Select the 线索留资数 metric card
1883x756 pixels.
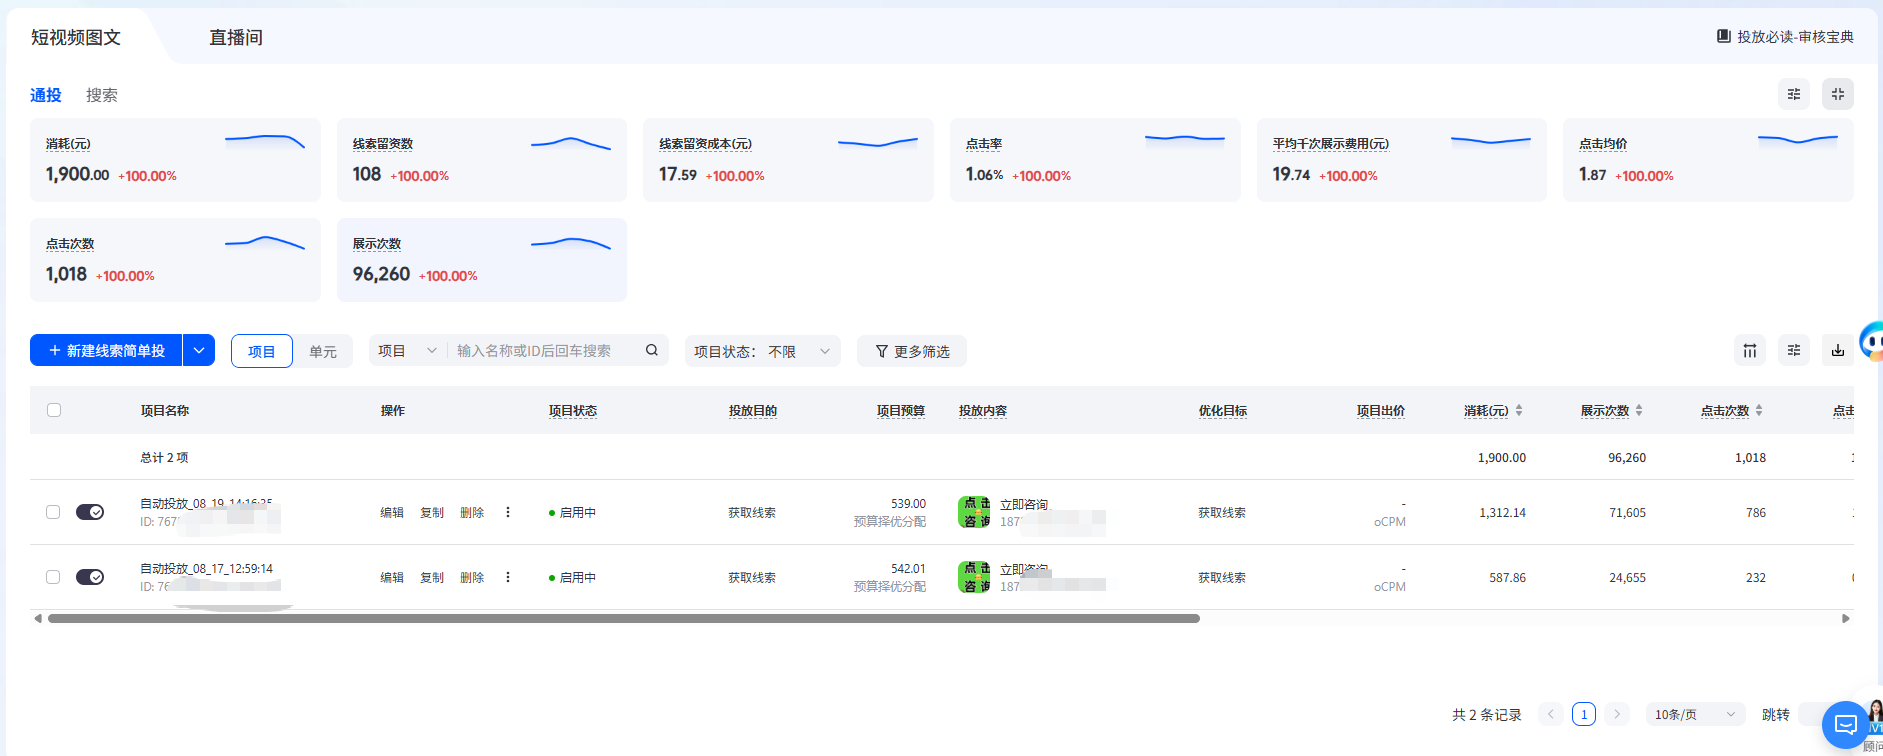(482, 160)
